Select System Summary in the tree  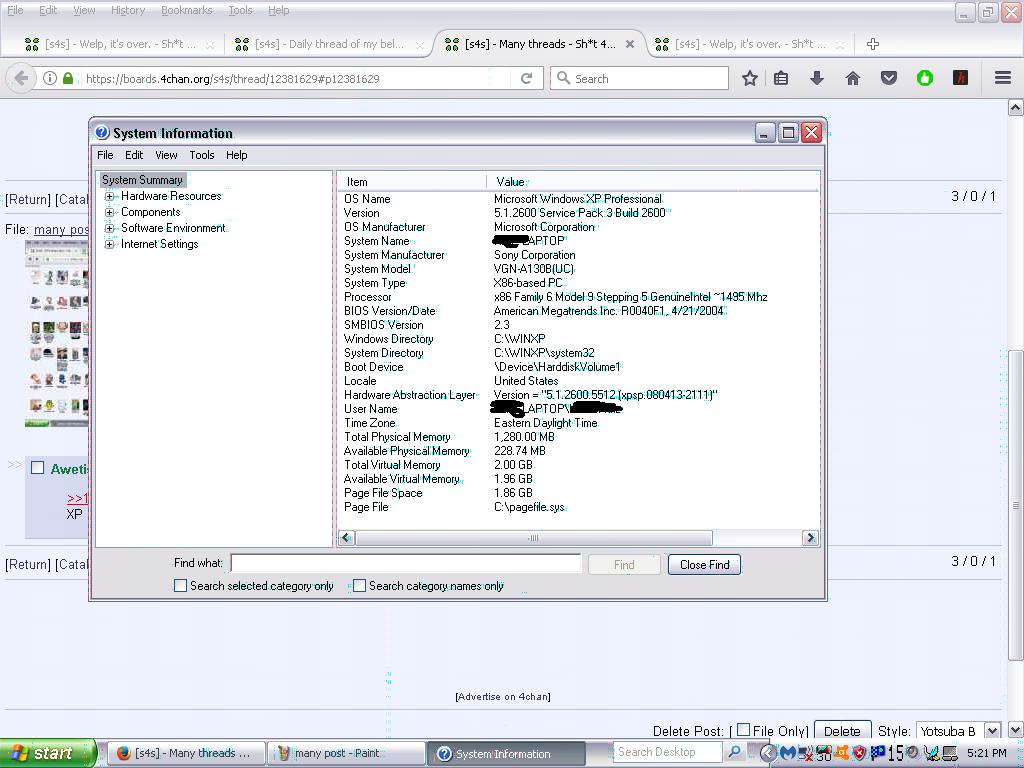[142, 180]
